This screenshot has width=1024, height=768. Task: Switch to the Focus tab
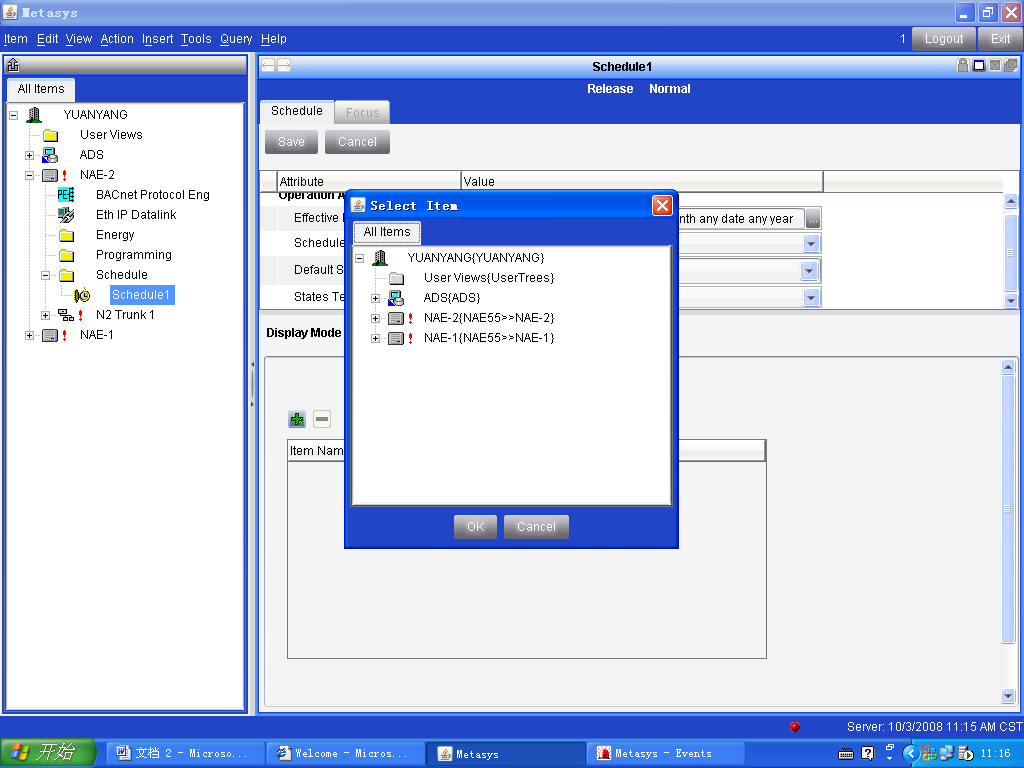coord(362,113)
